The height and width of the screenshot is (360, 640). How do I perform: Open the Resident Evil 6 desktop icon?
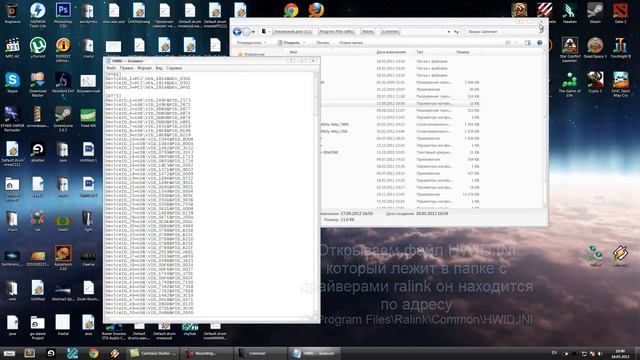(x=63, y=84)
